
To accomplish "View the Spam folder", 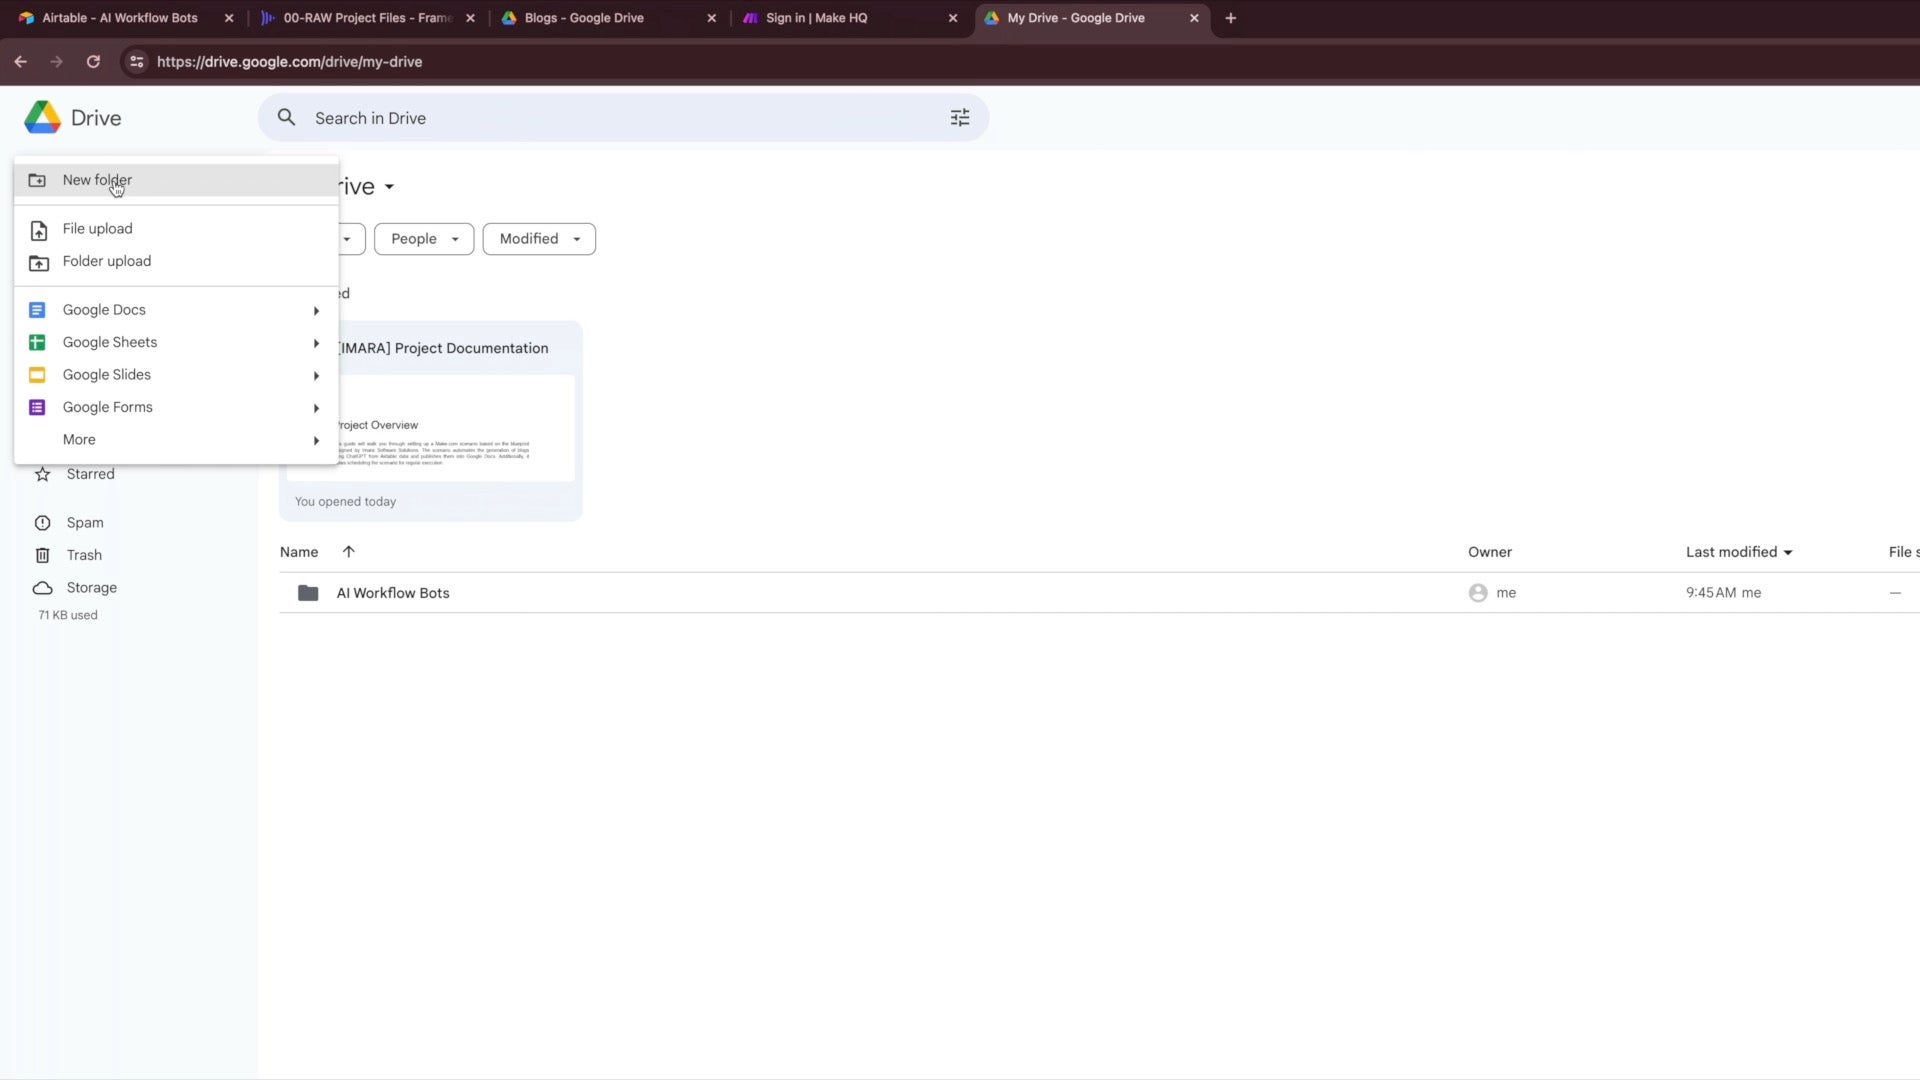I will pyautogui.click(x=85, y=522).
